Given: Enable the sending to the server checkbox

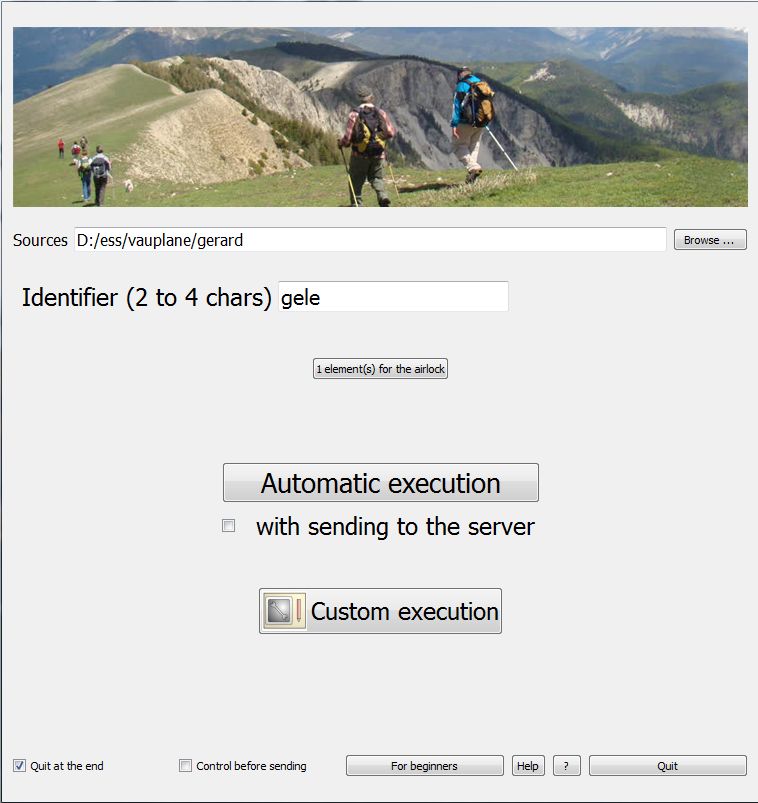Looking at the screenshot, I should pos(228,525).
